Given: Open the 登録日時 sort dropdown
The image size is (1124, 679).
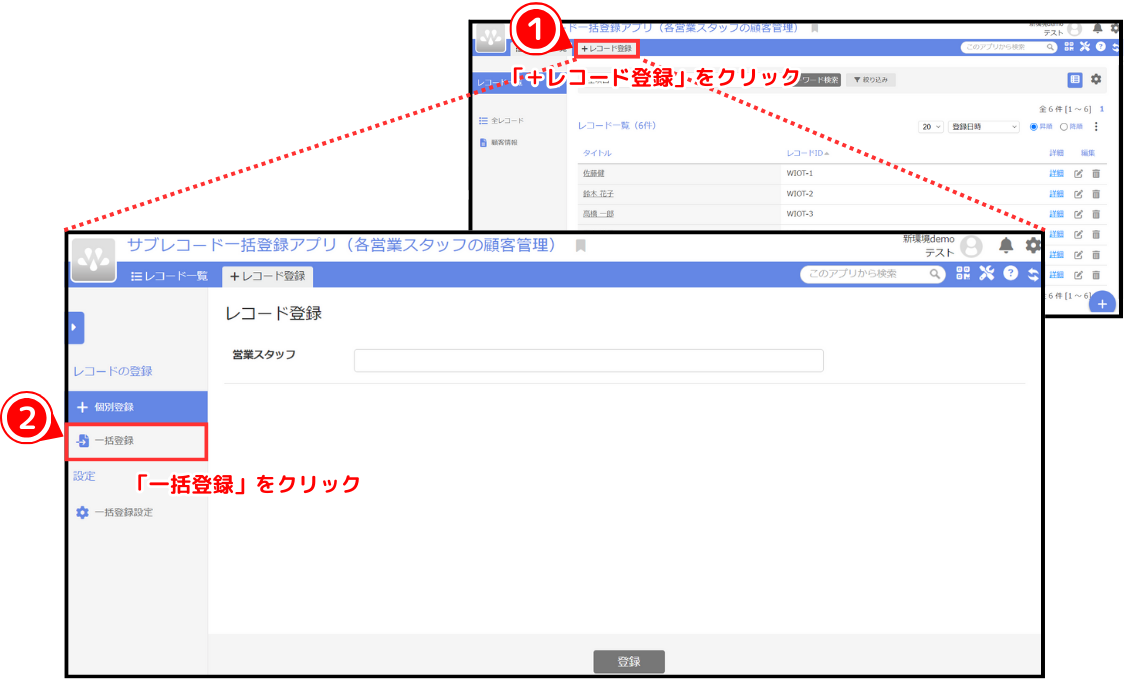Looking at the screenshot, I should [x=984, y=127].
